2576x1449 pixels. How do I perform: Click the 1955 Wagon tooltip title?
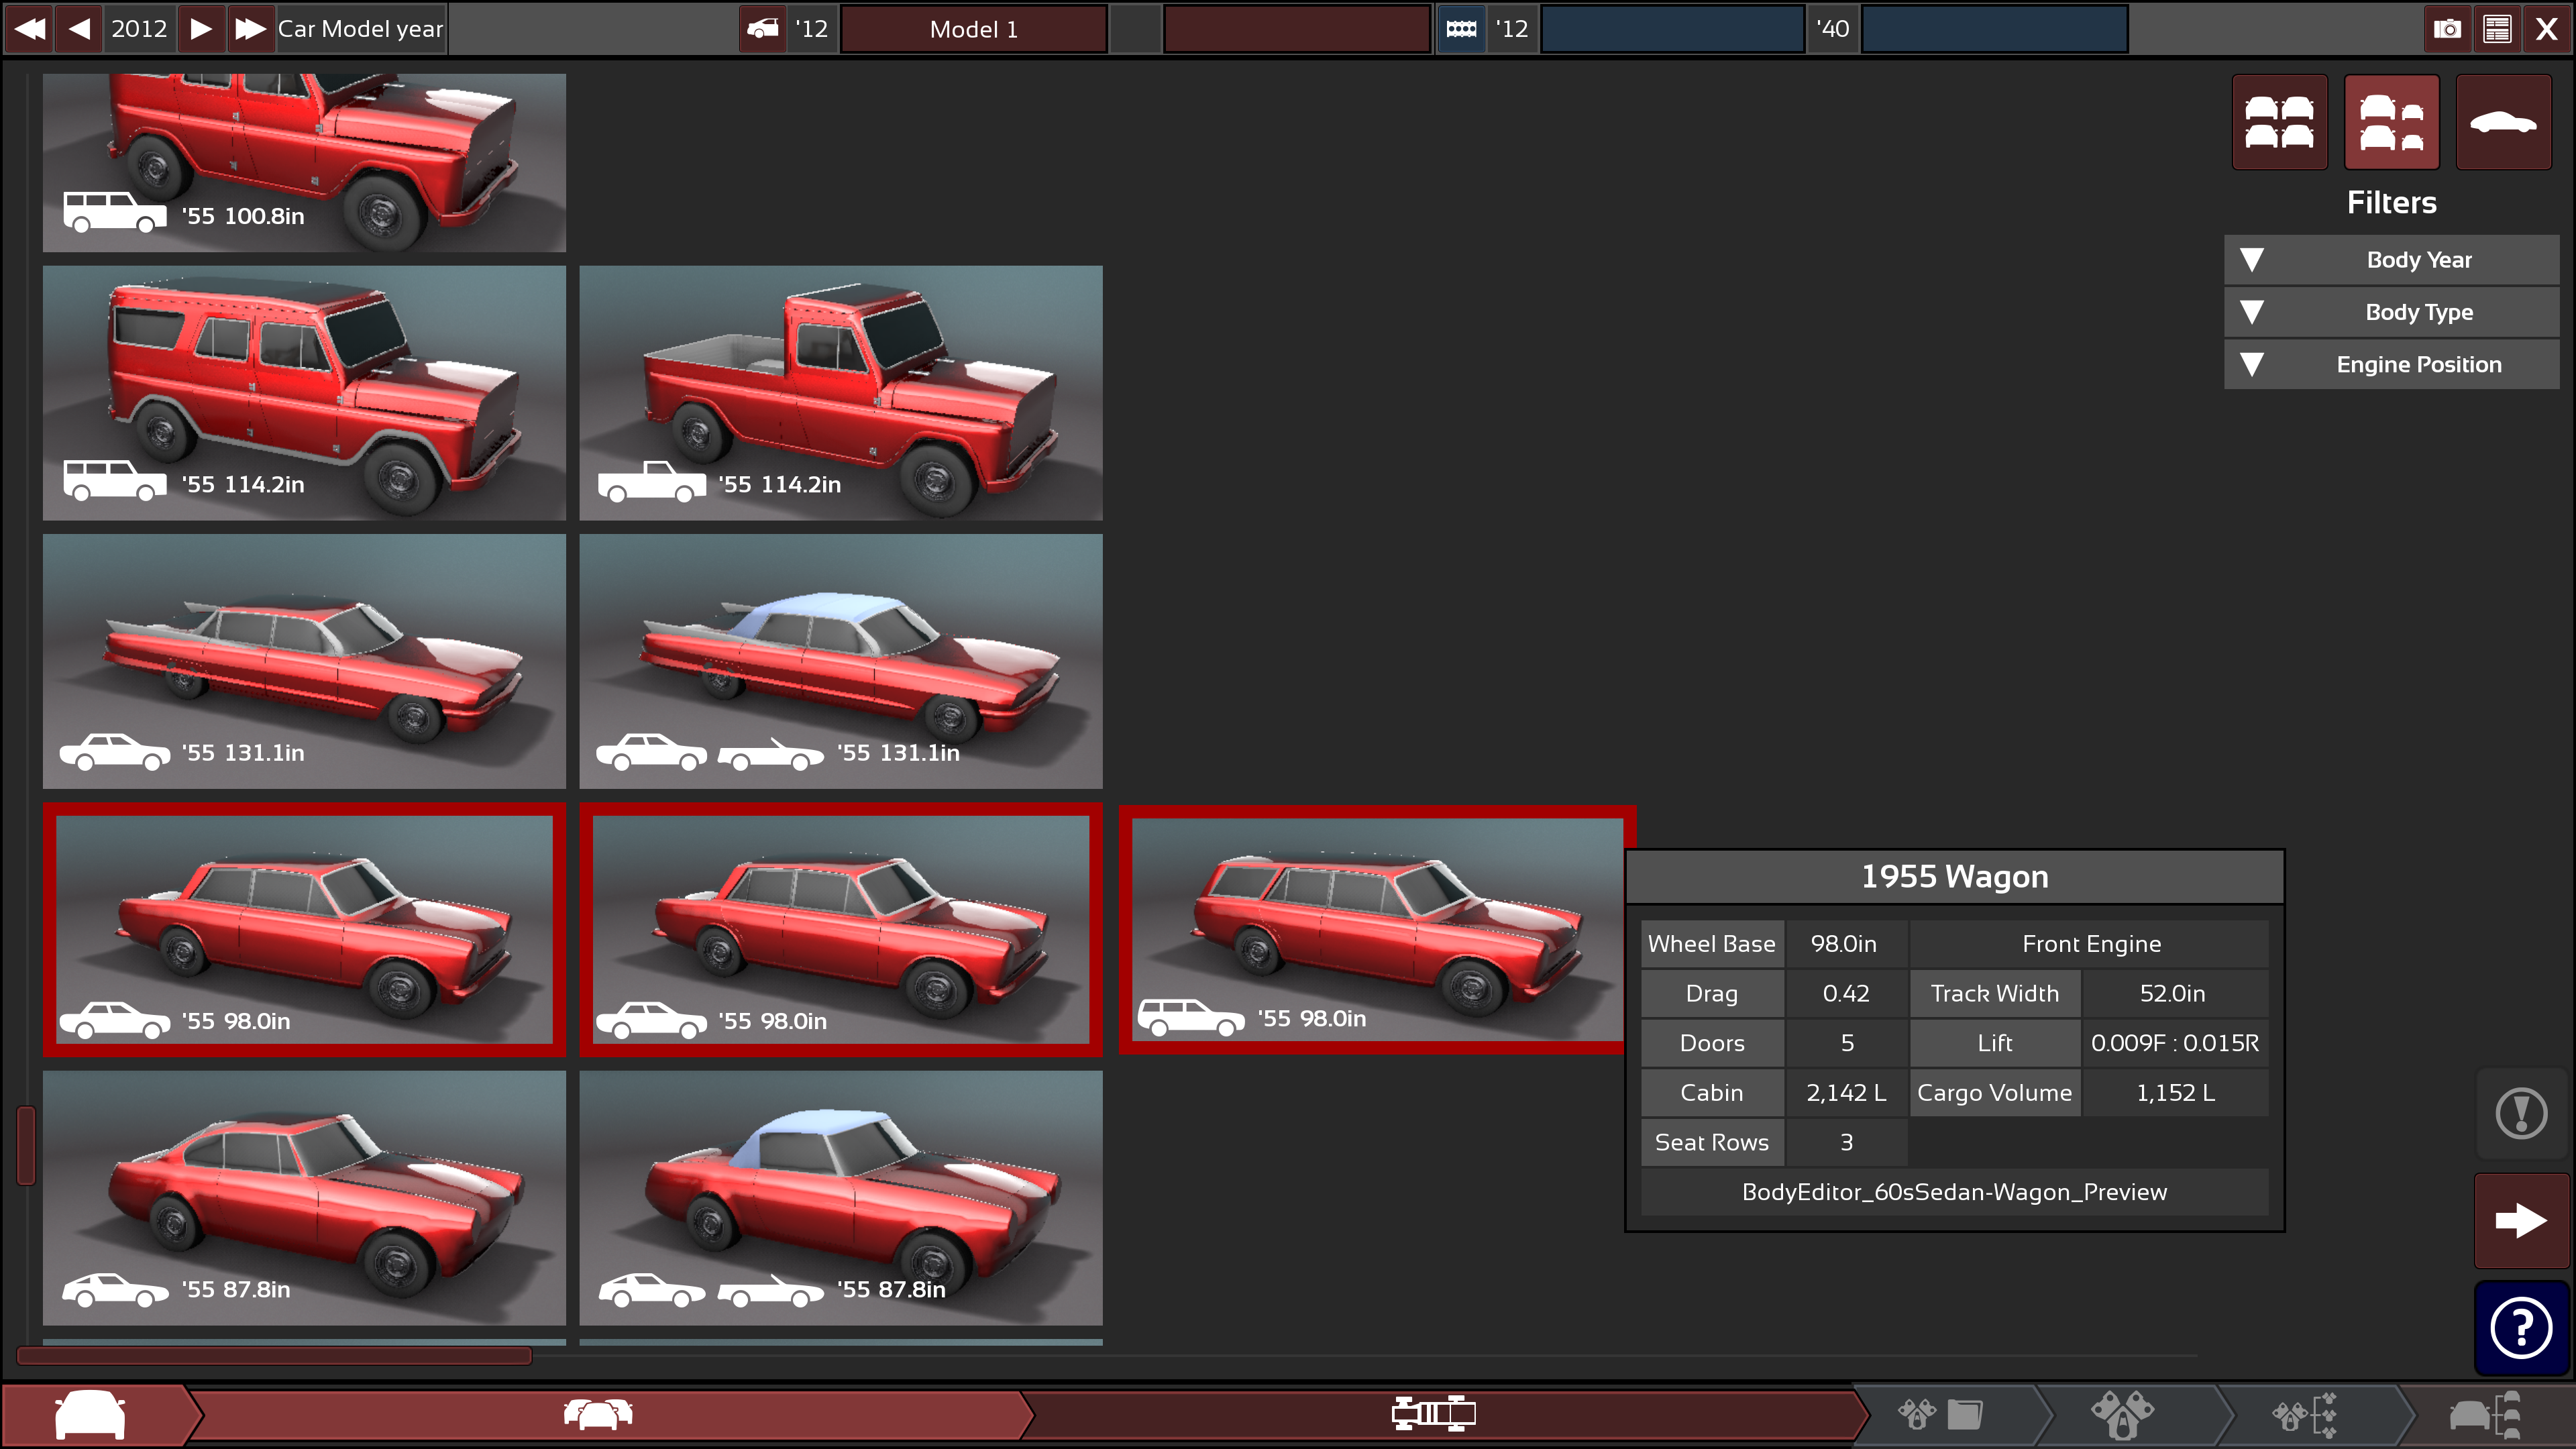click(x=1954, y=877)
